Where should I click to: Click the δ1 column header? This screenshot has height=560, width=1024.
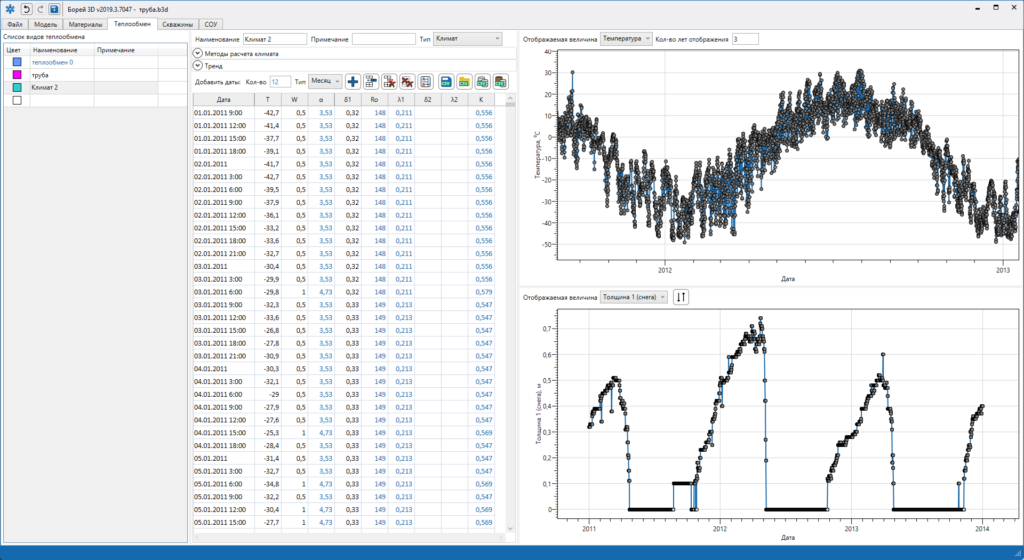coord(347,99)
